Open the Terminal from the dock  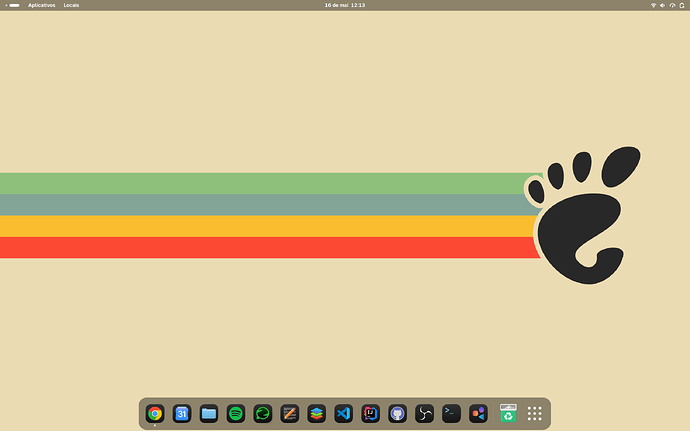(451, 413)
